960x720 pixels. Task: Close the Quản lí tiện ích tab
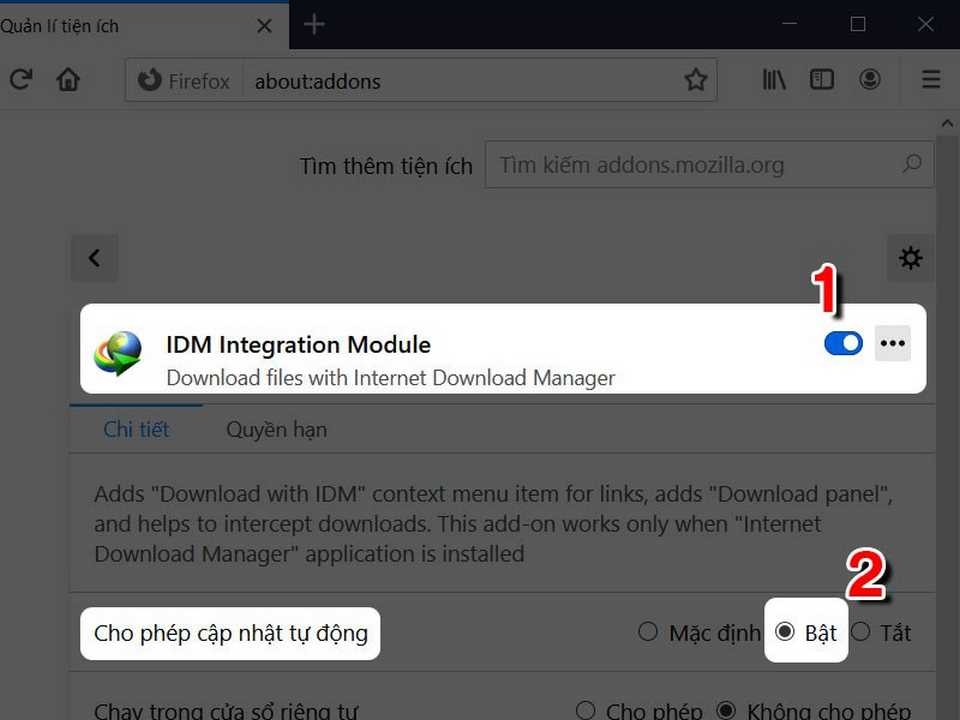coord(264,26)
